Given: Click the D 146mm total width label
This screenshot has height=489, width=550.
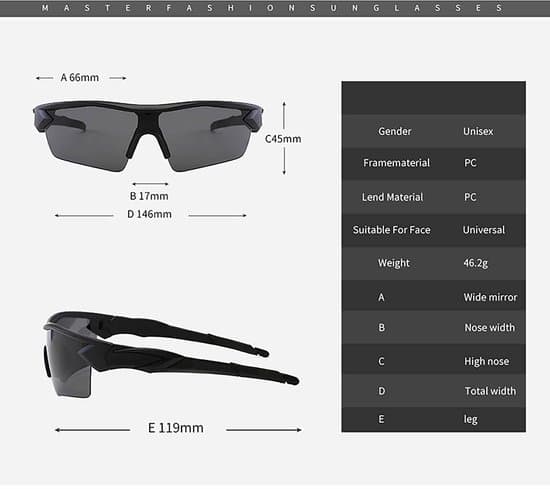Looking at the screenshot, I should click(x=149, y=214).
